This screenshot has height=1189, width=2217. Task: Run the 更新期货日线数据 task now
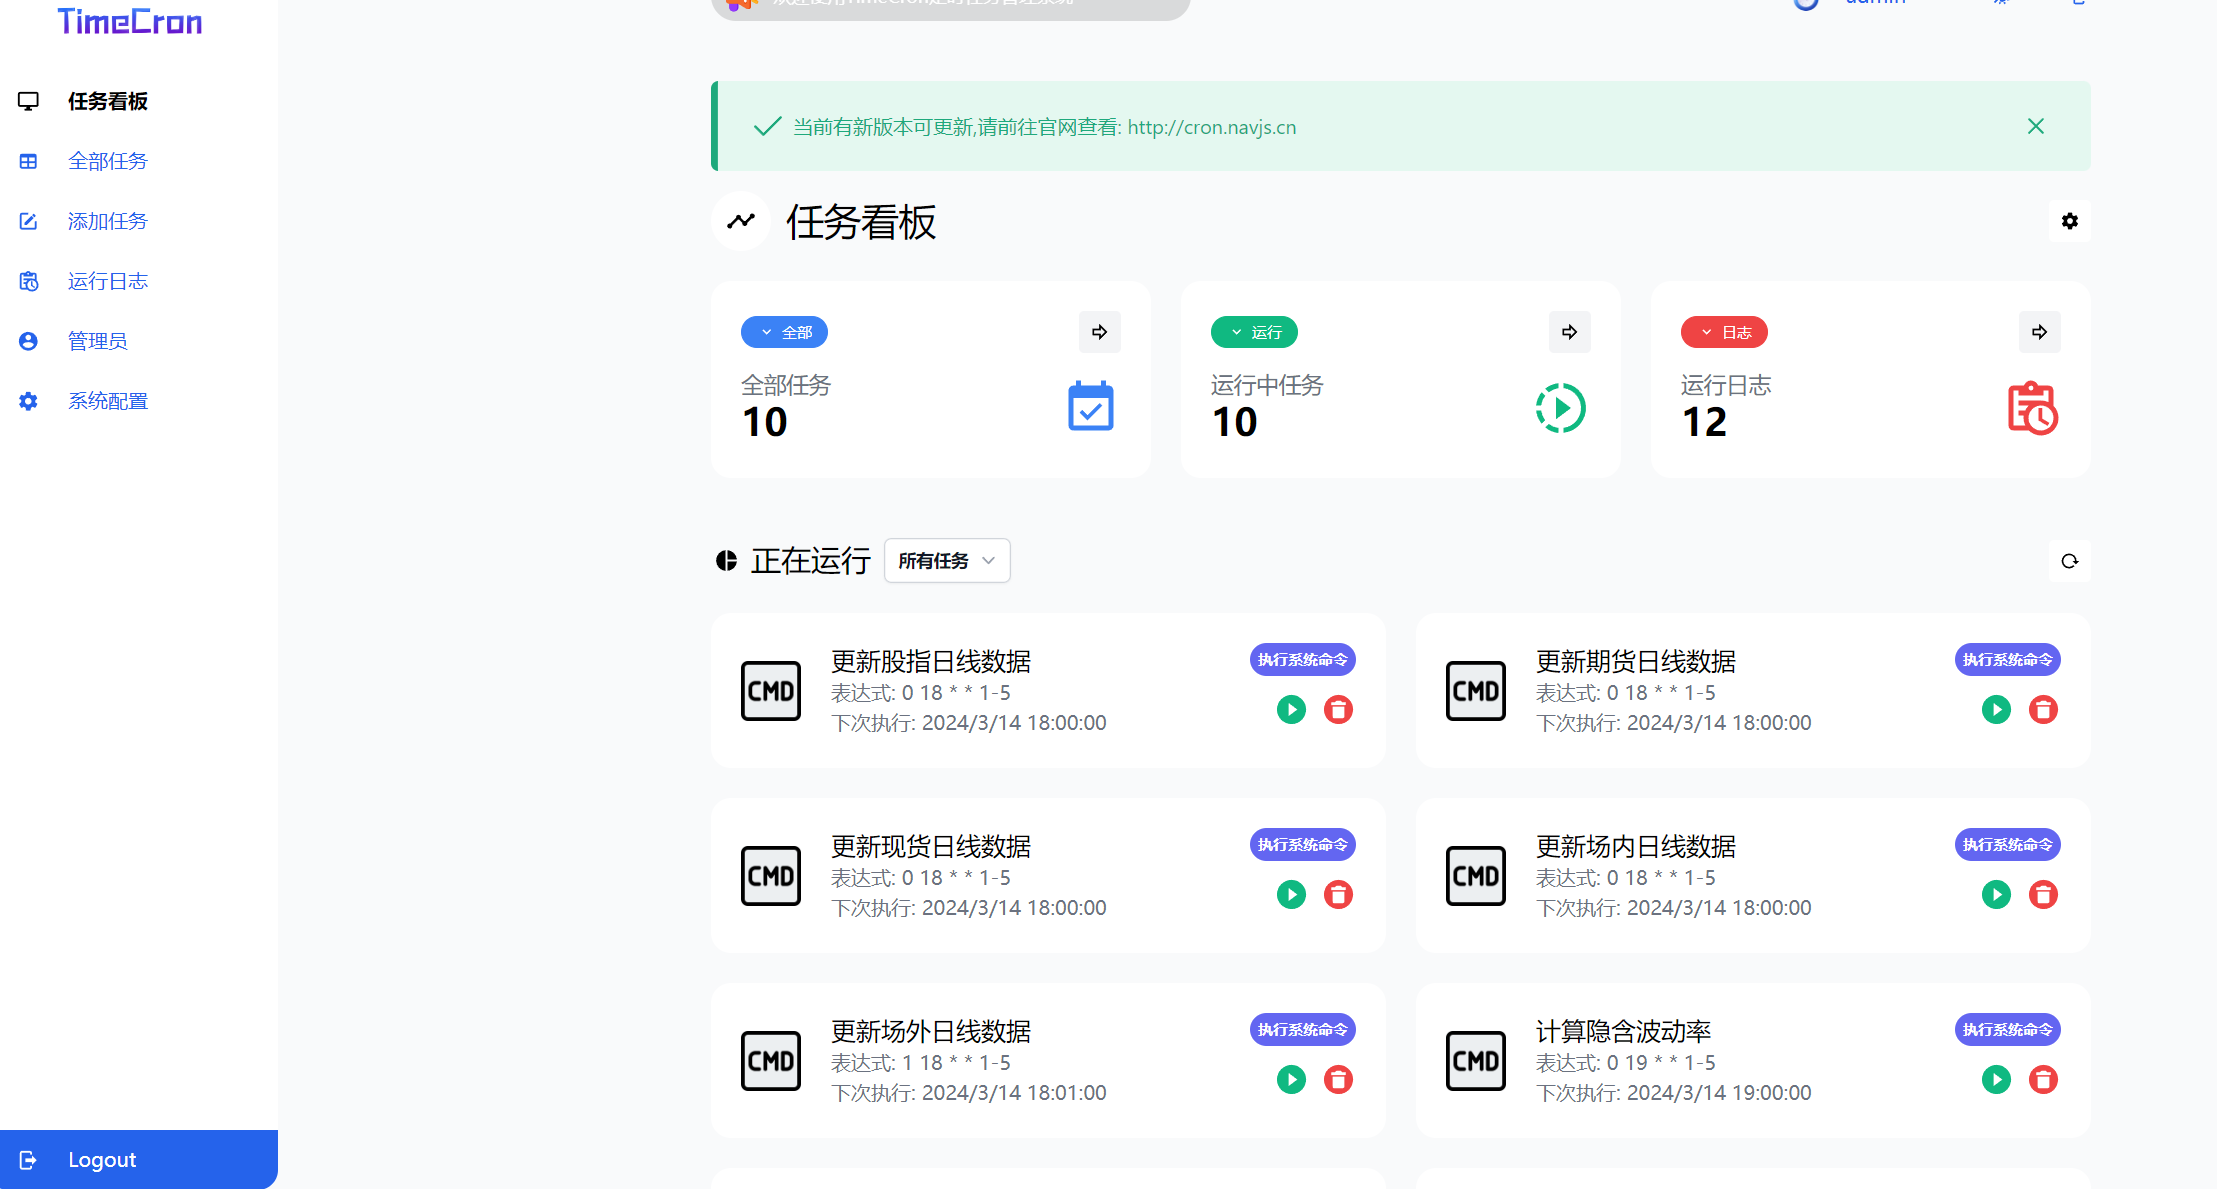(1996, 709)
